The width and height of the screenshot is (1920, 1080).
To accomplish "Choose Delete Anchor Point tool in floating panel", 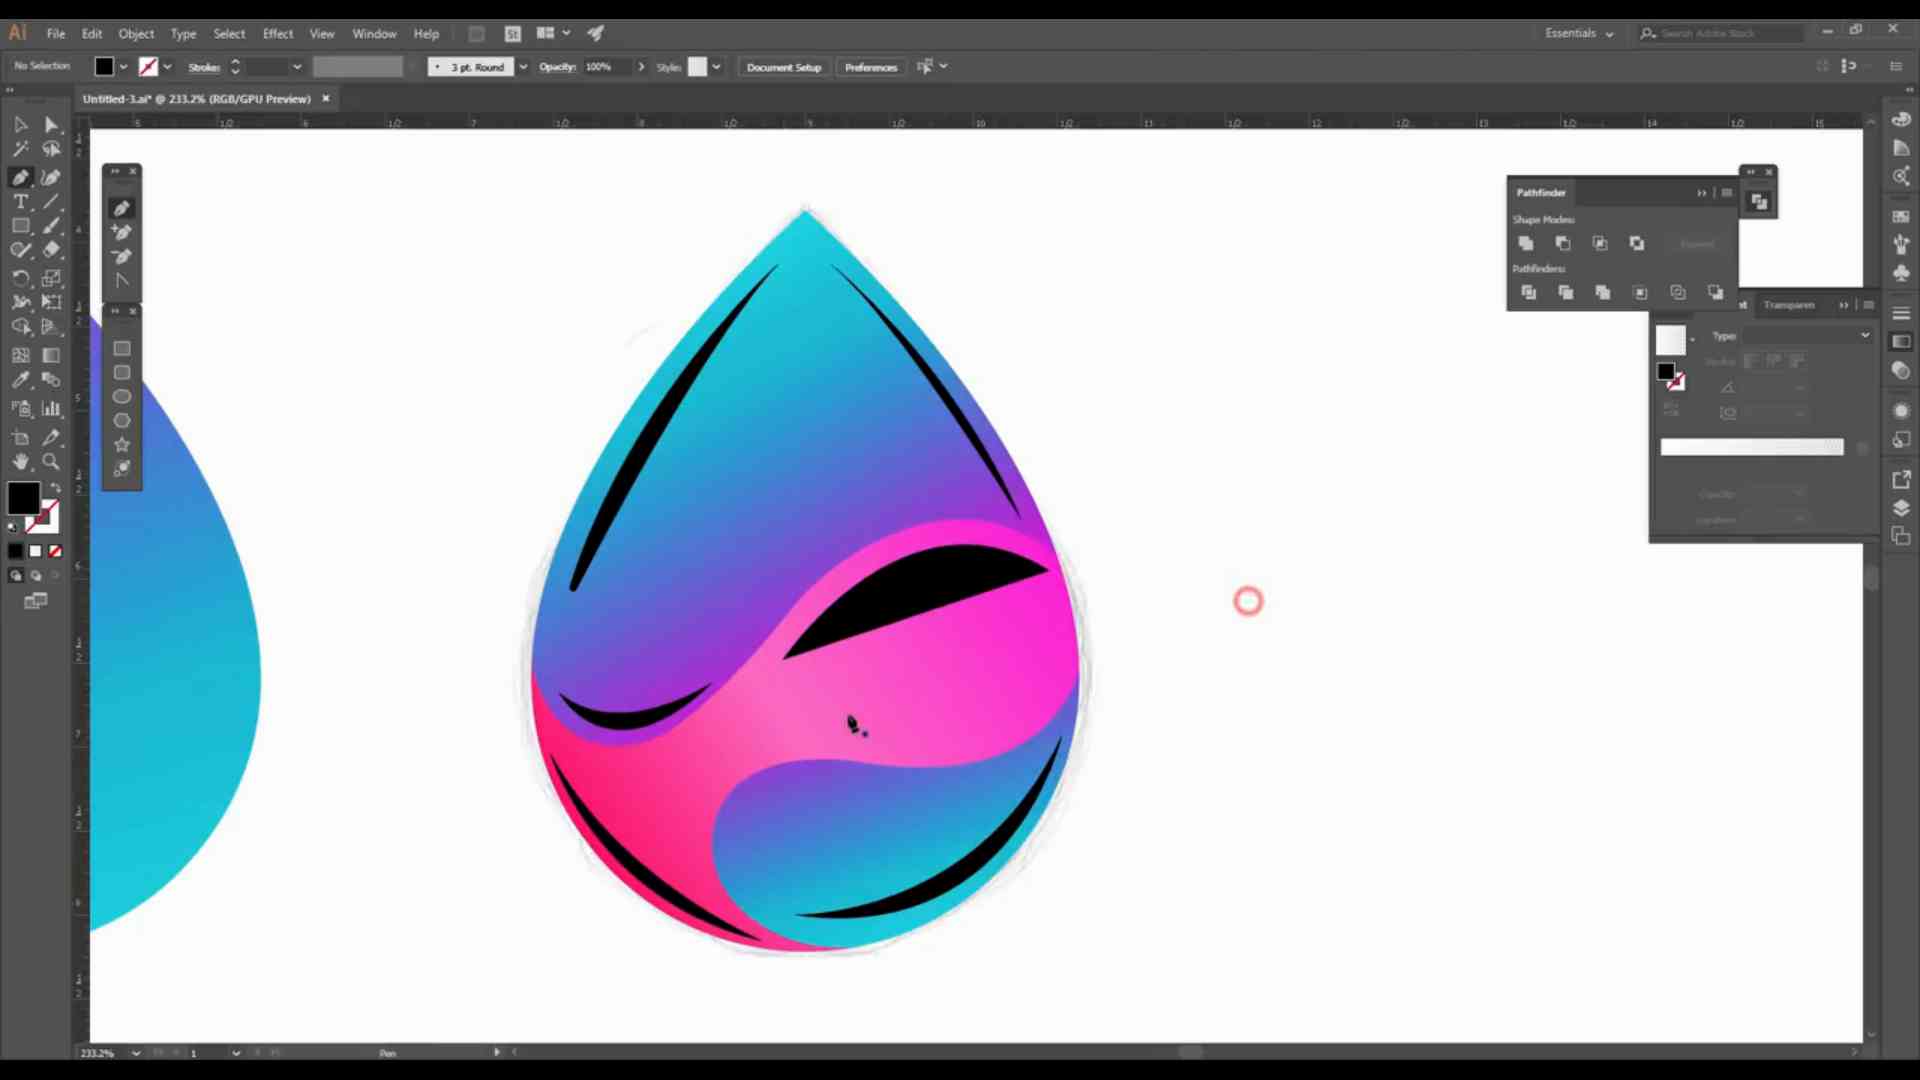I will [x=122, y=256].
